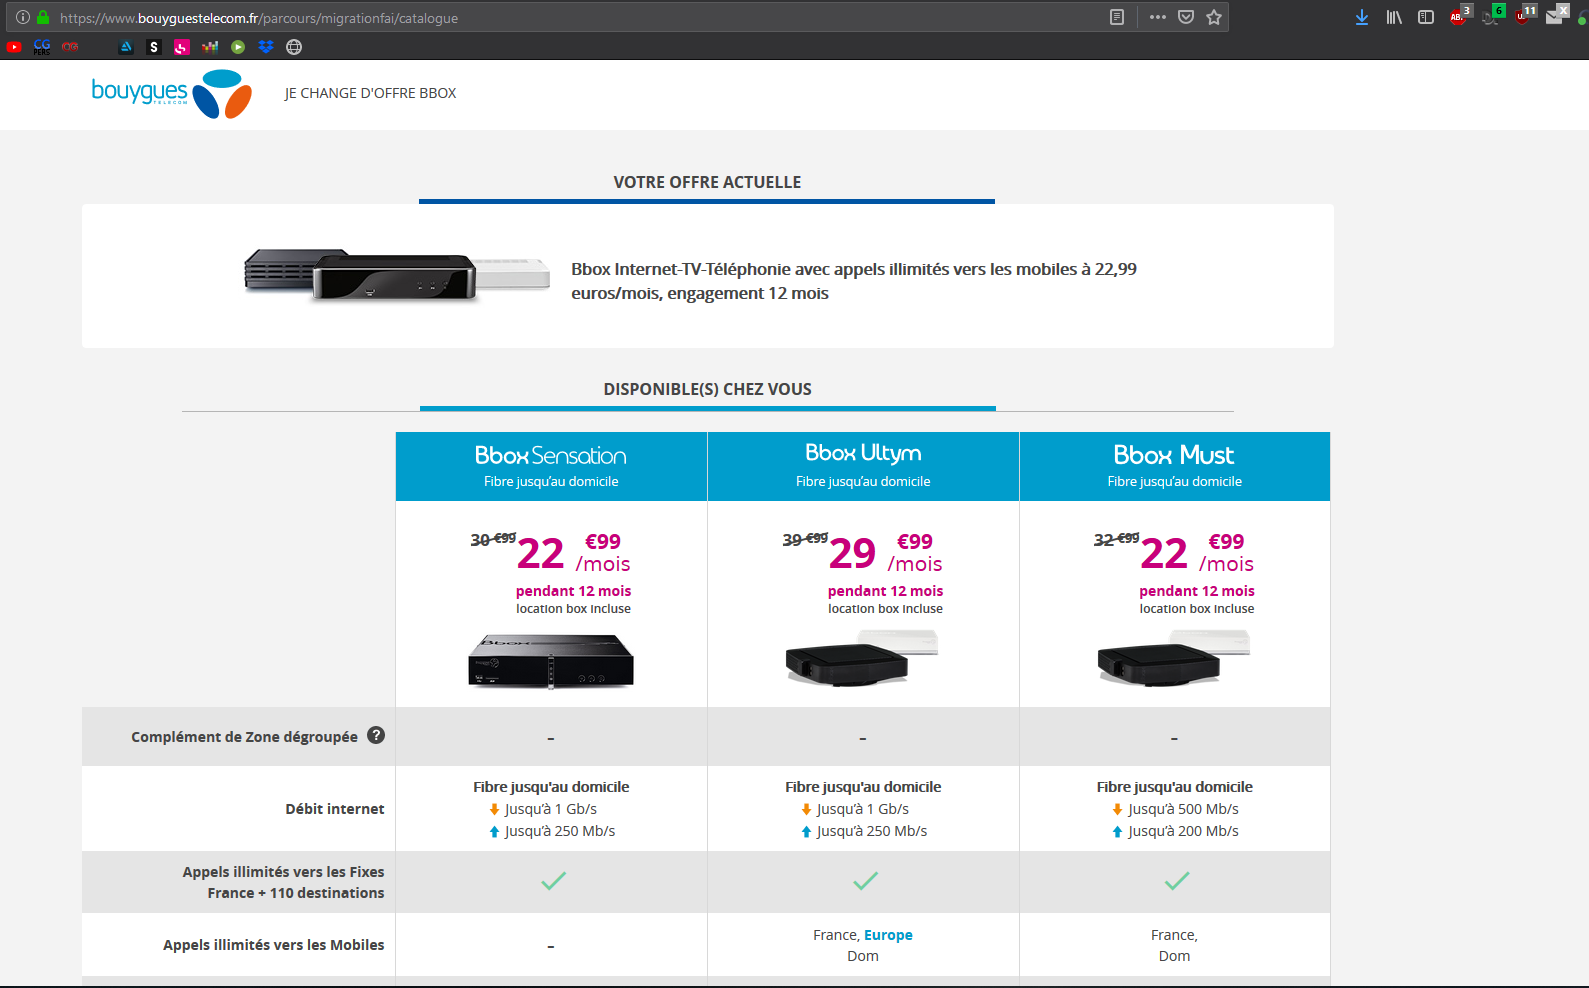Bookmark this page with the star icon

1214,17
